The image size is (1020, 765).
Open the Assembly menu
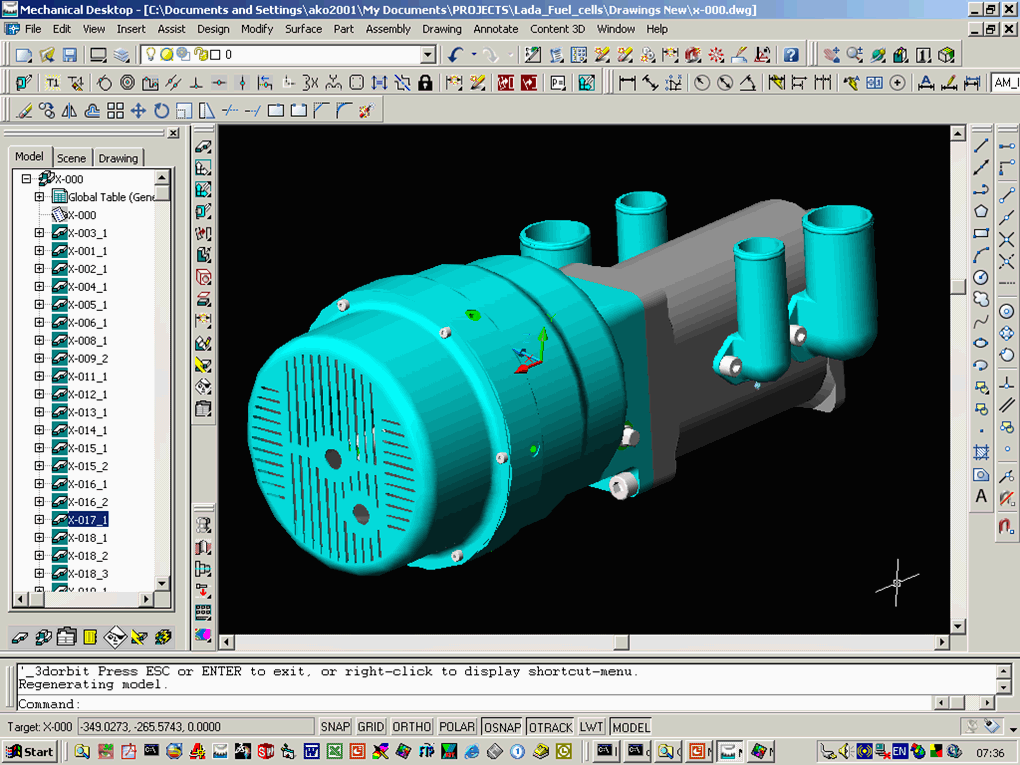(x=388, y=29)
